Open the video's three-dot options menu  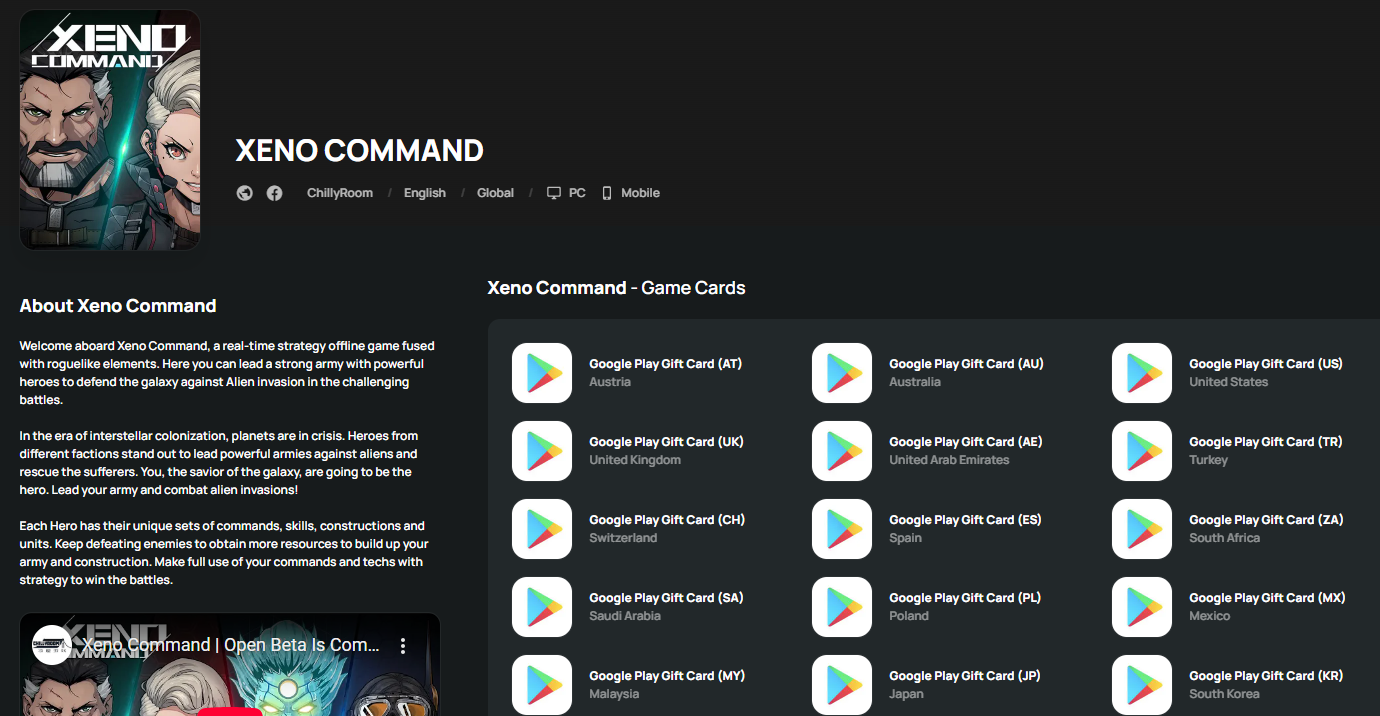[403, 646]
